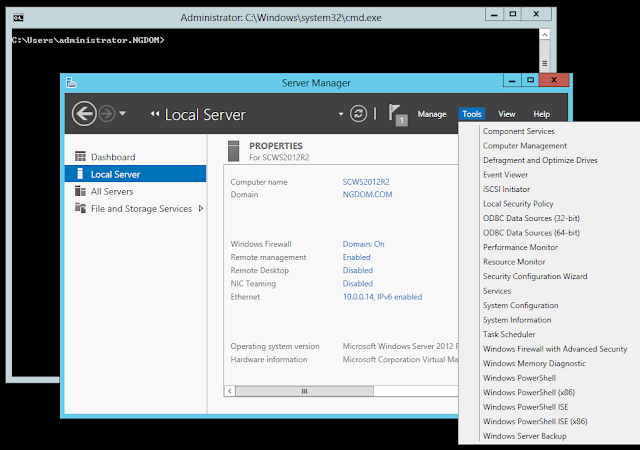Click Remote Desktop Disabled link
The width and height of the screenshot is (640, 450).
tap(358, 270)
